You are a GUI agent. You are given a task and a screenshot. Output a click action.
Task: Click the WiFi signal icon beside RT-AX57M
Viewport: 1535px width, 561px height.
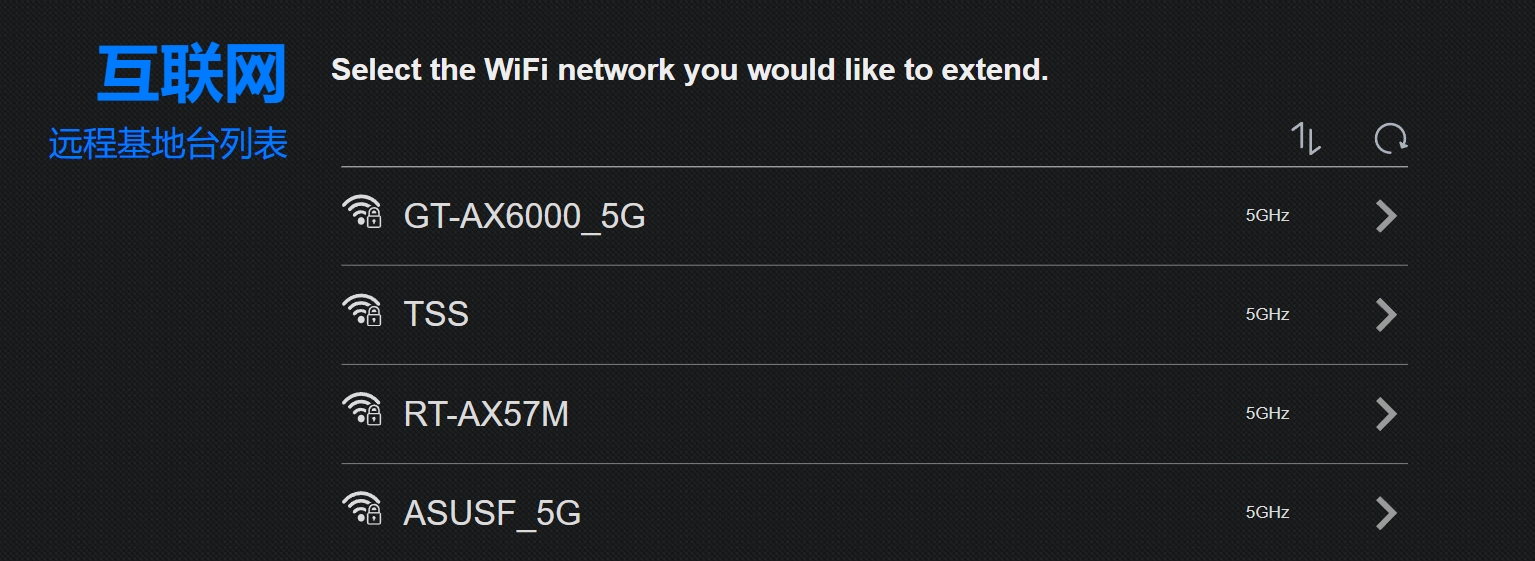pyautogui.click(x=362, y=410)
